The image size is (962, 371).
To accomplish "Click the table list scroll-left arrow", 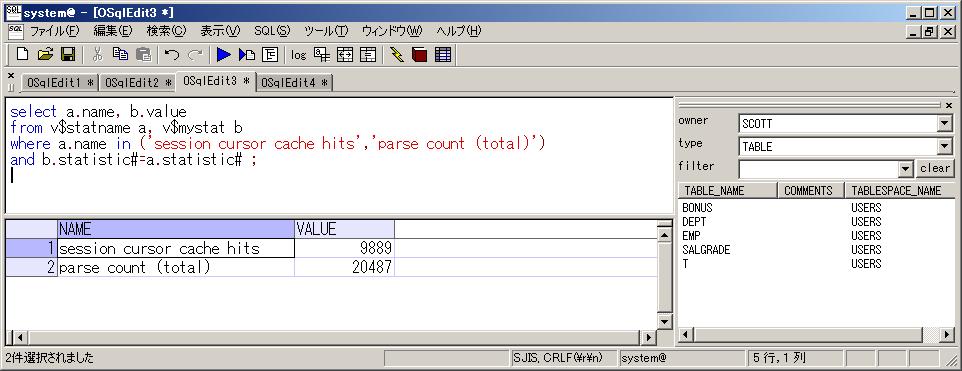I will pos(686,335).
